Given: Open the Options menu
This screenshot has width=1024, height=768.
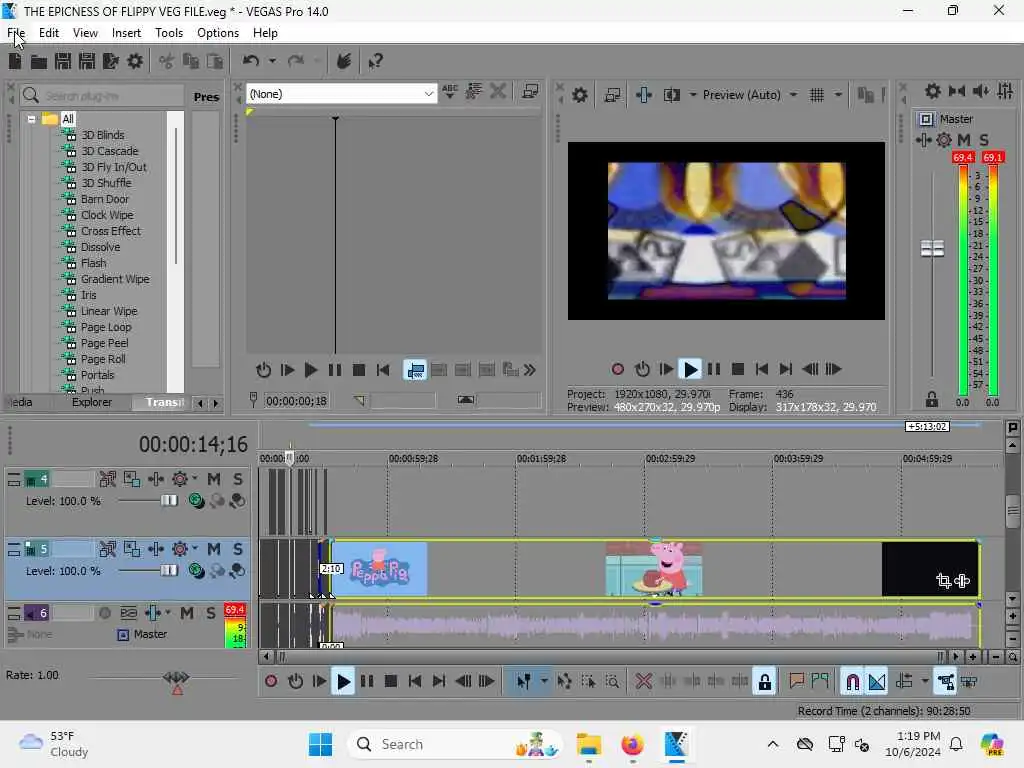Looking at the screenshot, I should pyautogui.click(x=218, y=33).
